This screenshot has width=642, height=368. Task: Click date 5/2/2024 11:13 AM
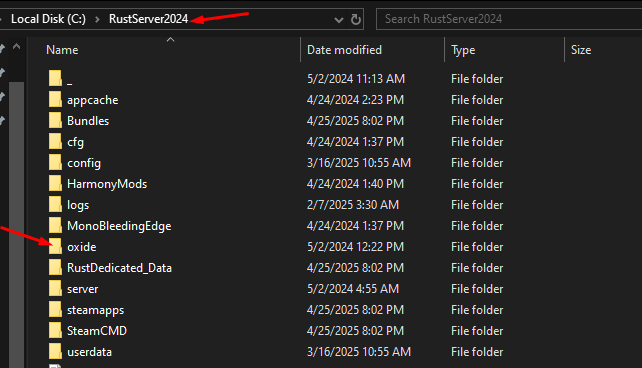[x=356, y=79]
